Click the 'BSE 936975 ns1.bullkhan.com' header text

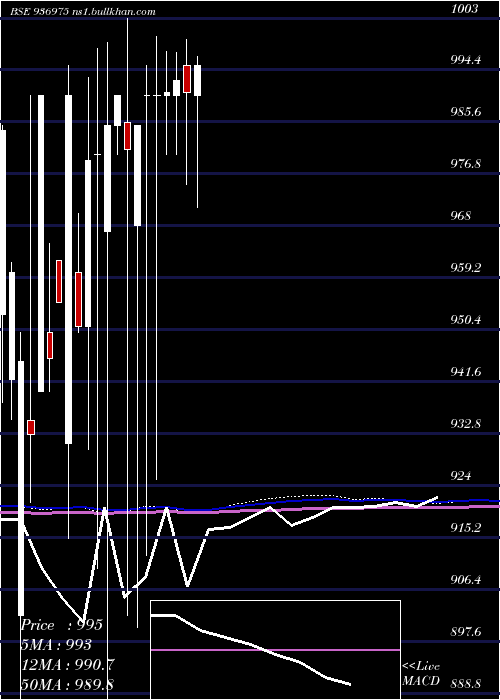(83, 12)
